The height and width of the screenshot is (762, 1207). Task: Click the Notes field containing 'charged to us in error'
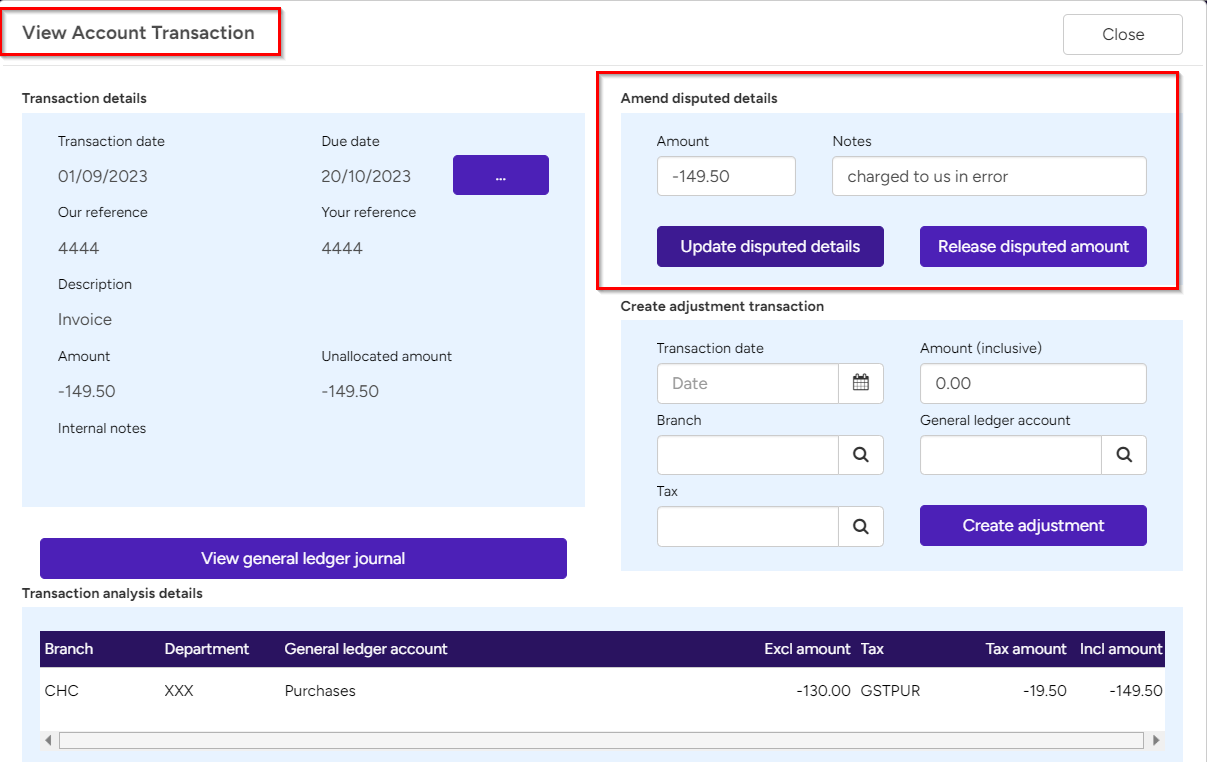click(x=988, y=176)
